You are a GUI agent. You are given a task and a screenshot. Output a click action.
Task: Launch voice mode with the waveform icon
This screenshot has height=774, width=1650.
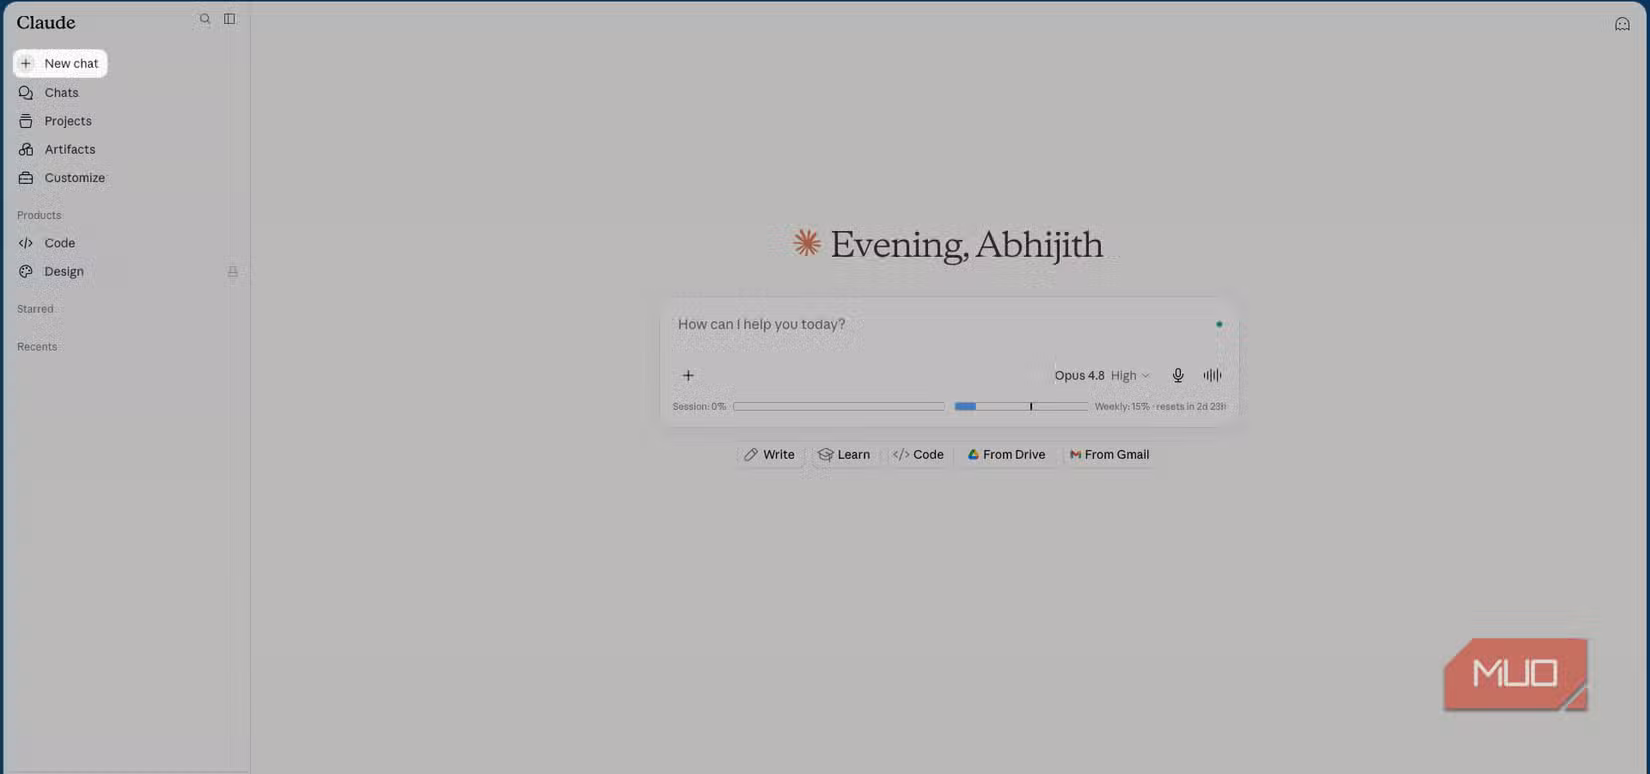pos(1212,376)
